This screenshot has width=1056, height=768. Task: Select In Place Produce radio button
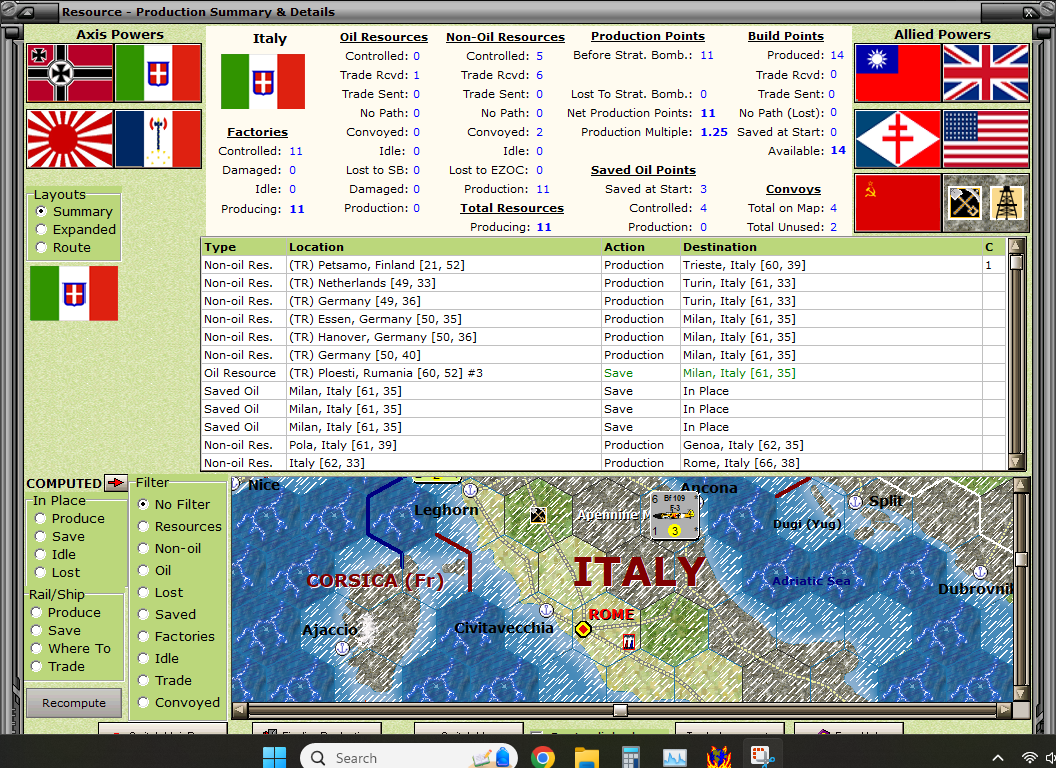pyautogui.click(x=40, y=518)
